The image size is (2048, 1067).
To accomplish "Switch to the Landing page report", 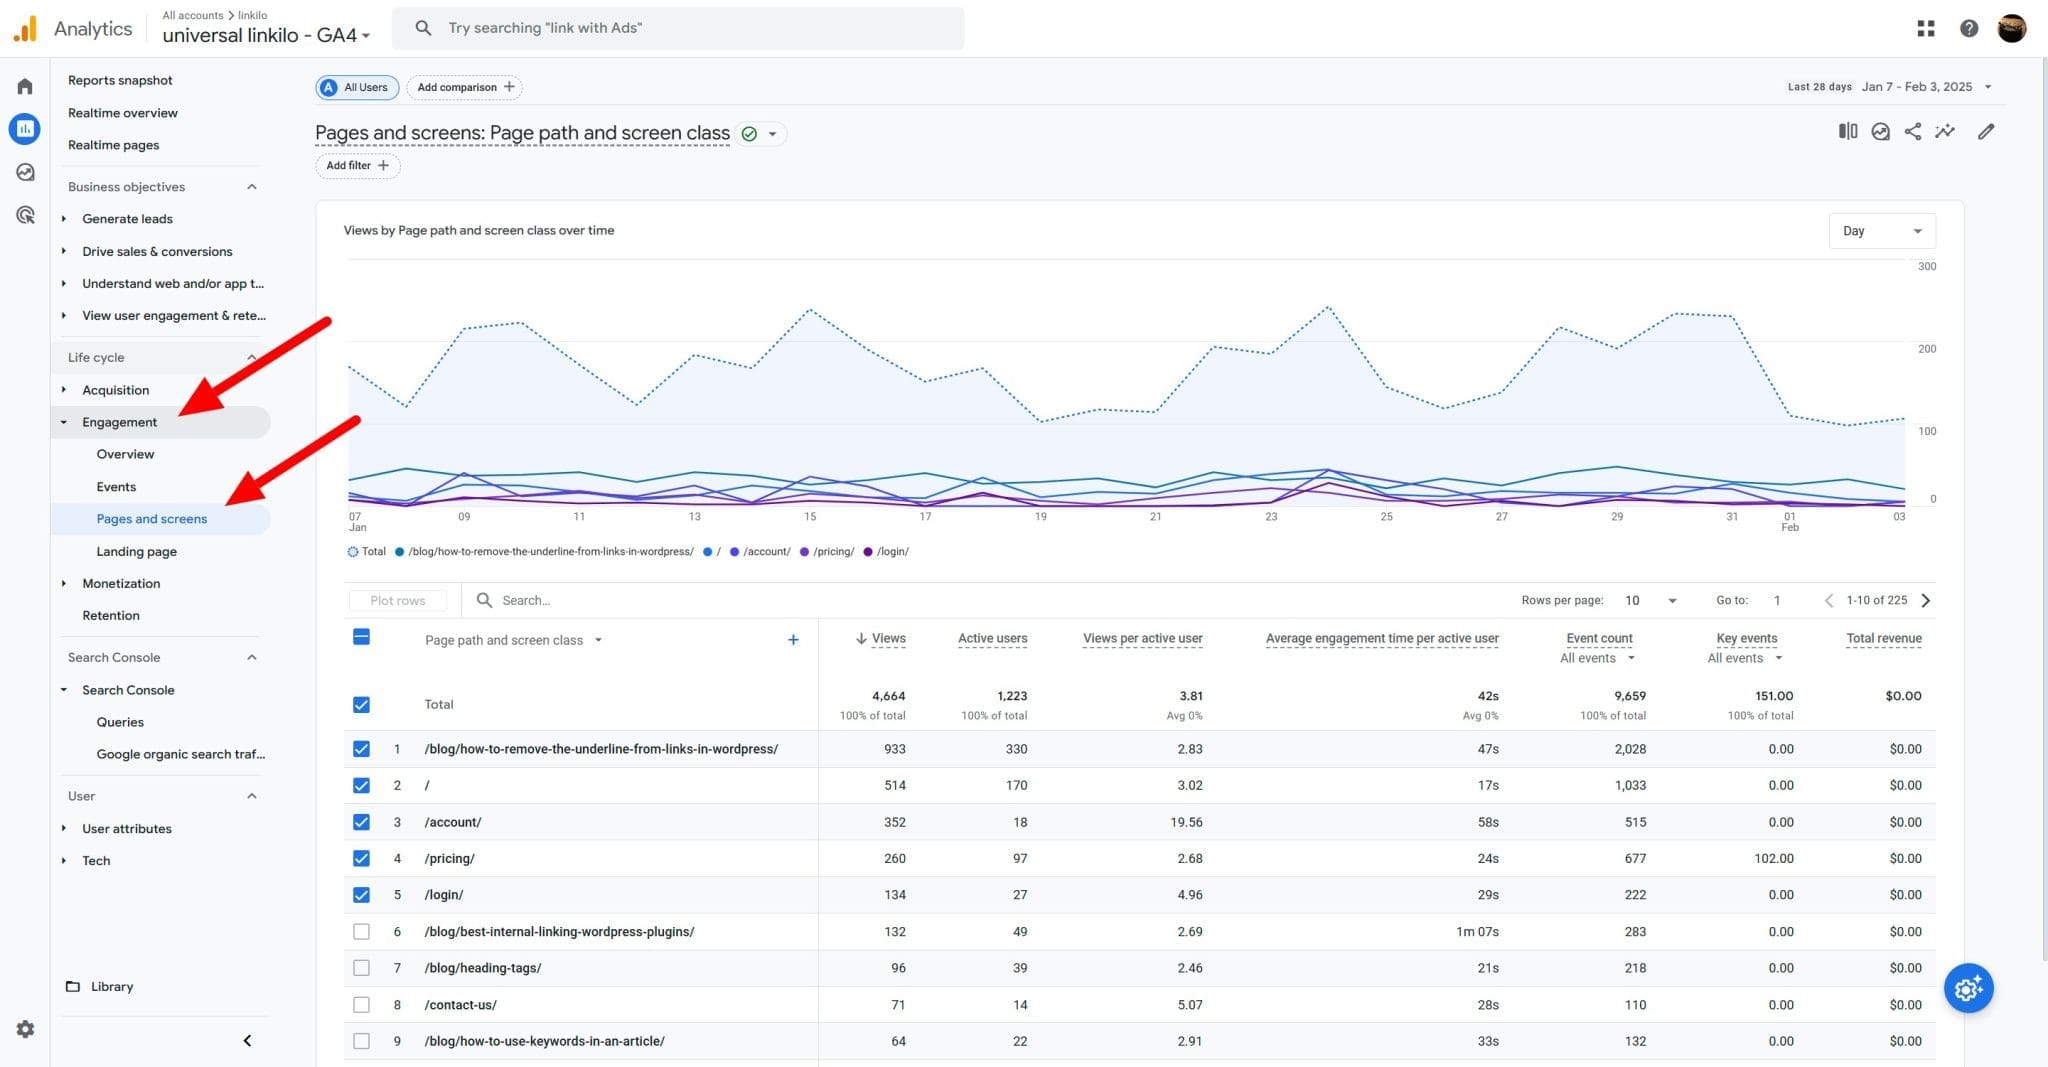I will pyautogui.click(x=137, y=551).
